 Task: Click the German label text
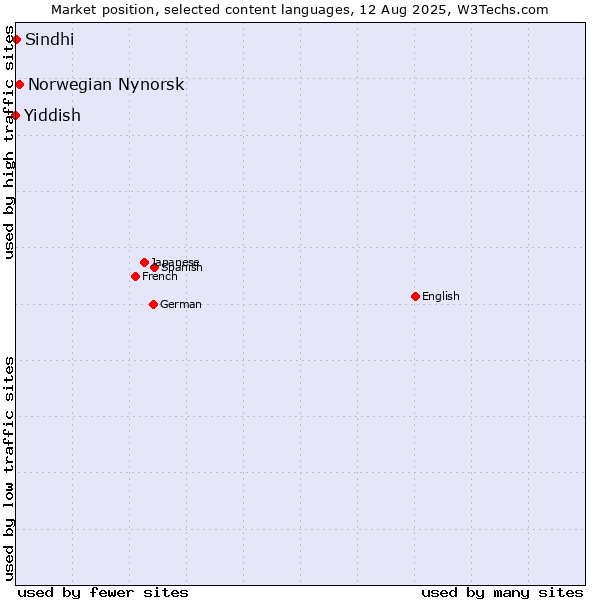181,305
